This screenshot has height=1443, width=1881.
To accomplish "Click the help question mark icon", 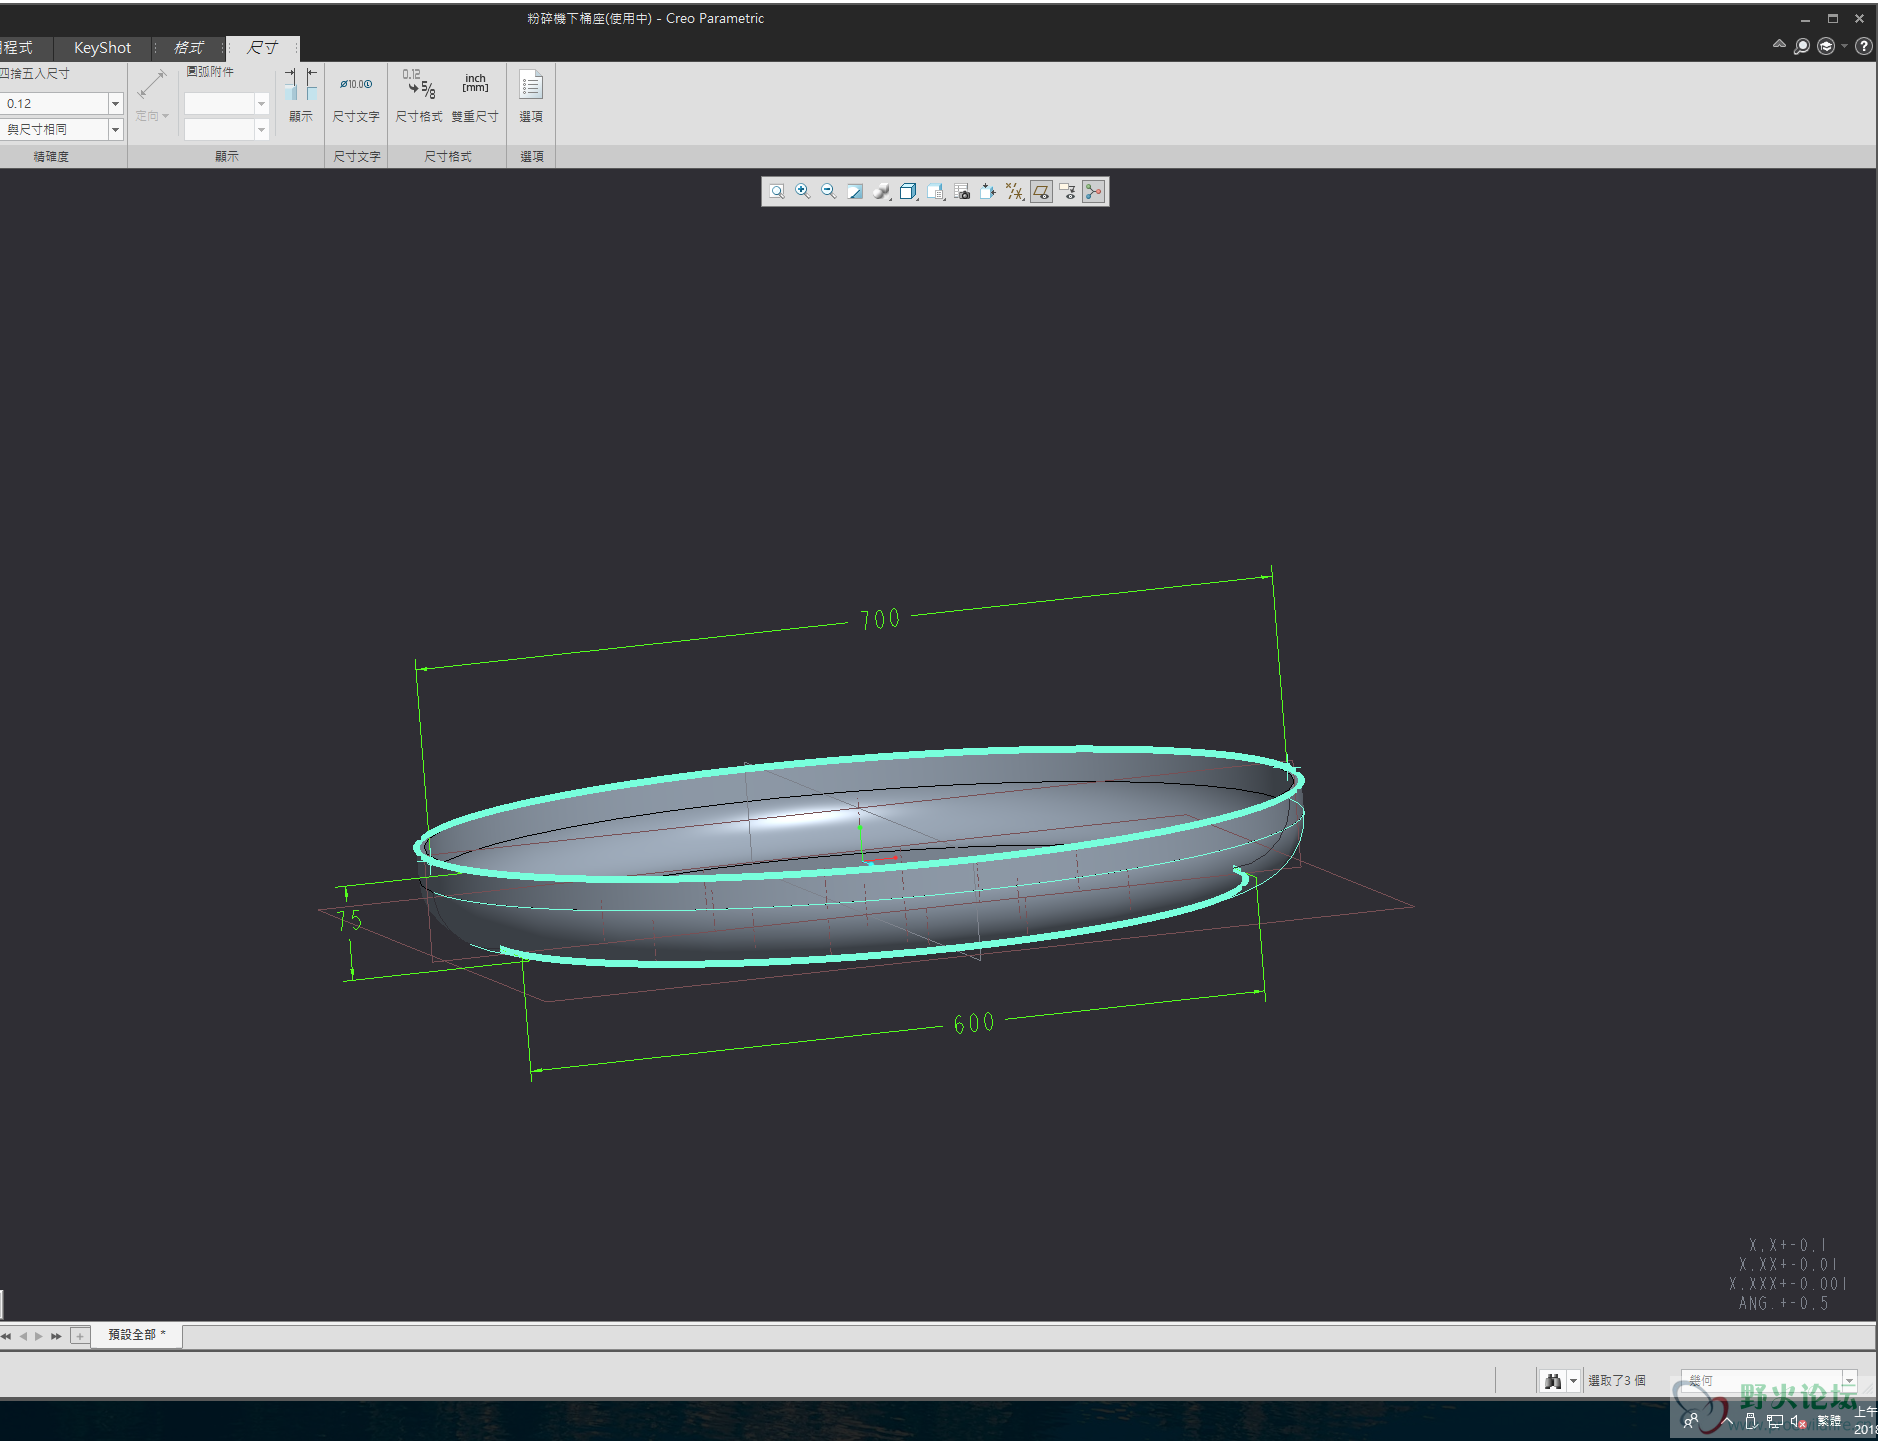I will [1864, 46].
